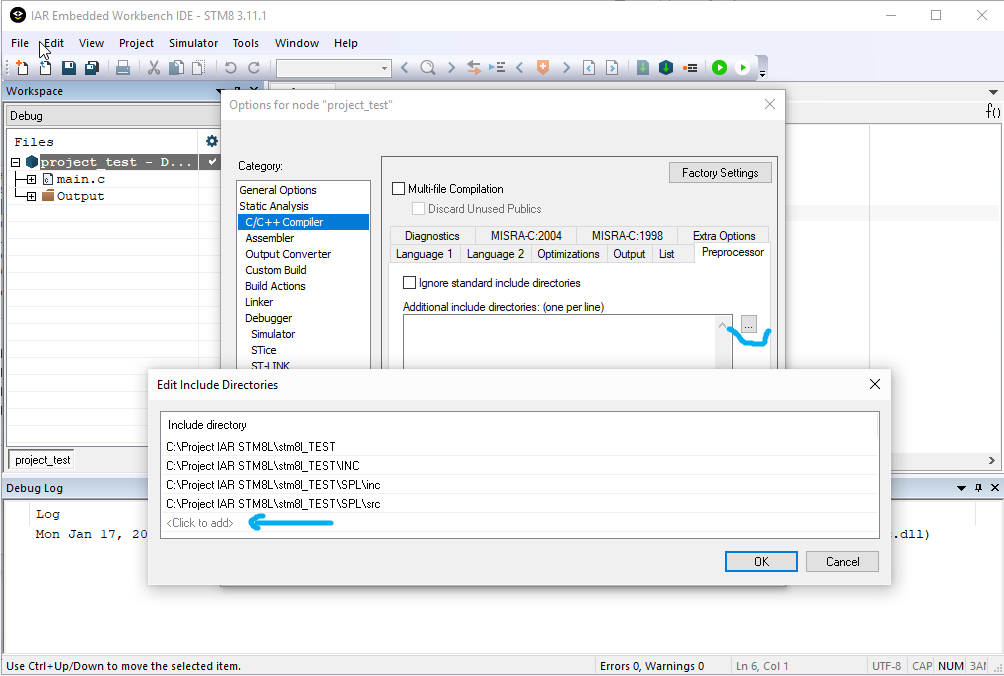Click the Find magnifier icon
Viewport: 1004px width, 676px height.
coord(428,67)
